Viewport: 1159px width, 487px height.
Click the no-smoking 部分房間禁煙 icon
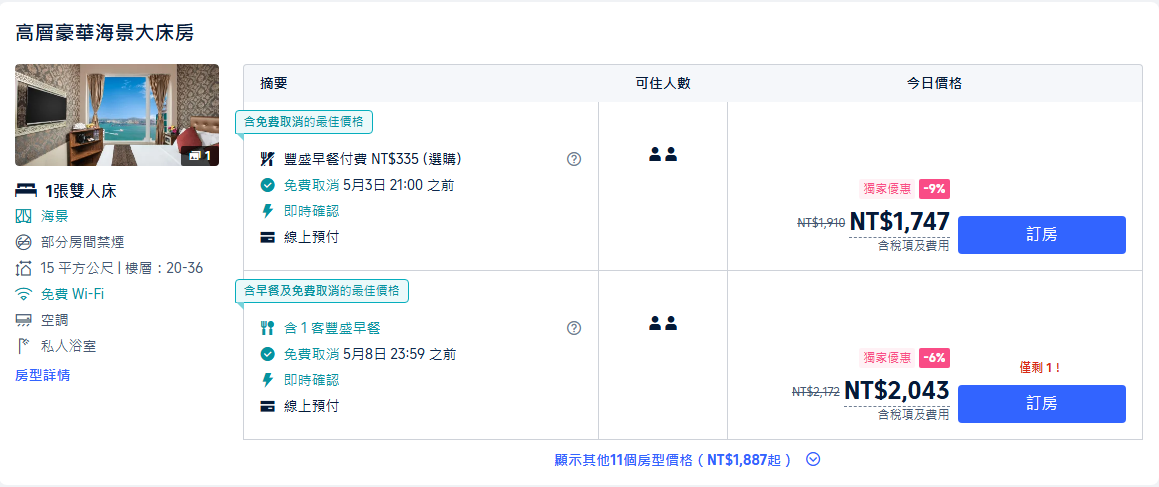(x=24, y=242)
